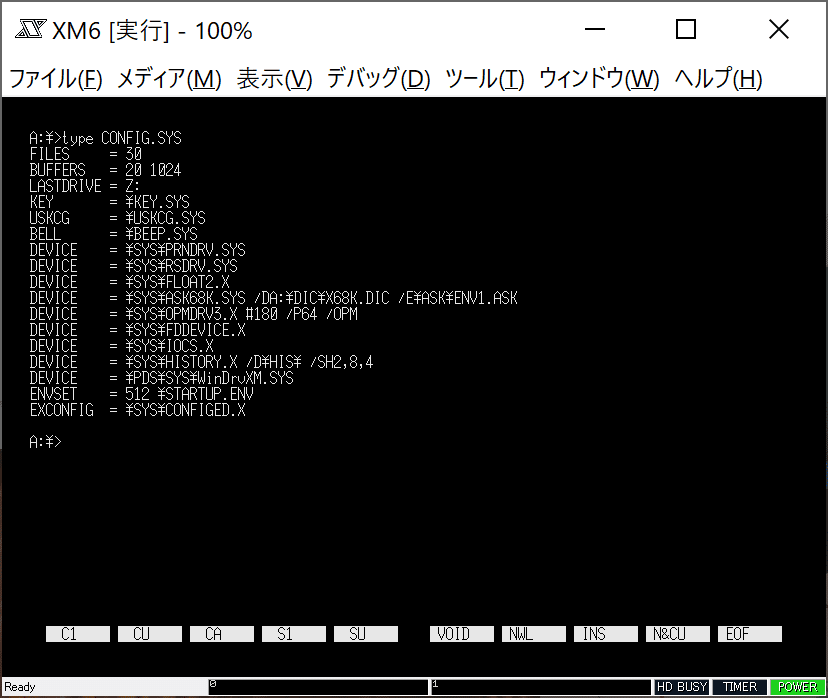Image resolution: width=828 pixels, height=698 pixels.
Task: Minimize the XM6 window
Action: click(x=595, y=30)
